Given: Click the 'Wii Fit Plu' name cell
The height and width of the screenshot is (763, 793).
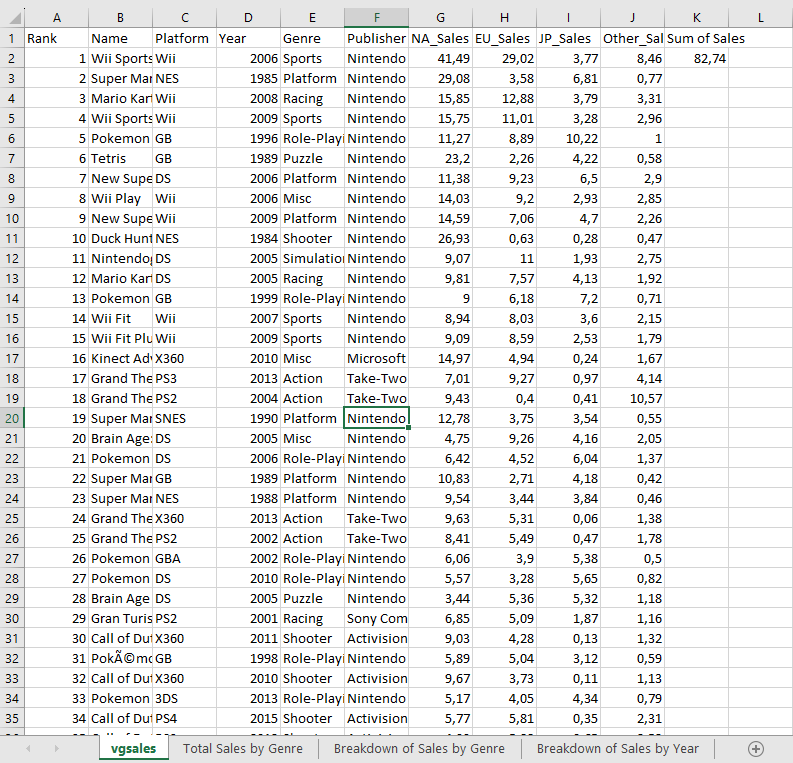Looking at the screenshot, I should [x=120, y=339].
